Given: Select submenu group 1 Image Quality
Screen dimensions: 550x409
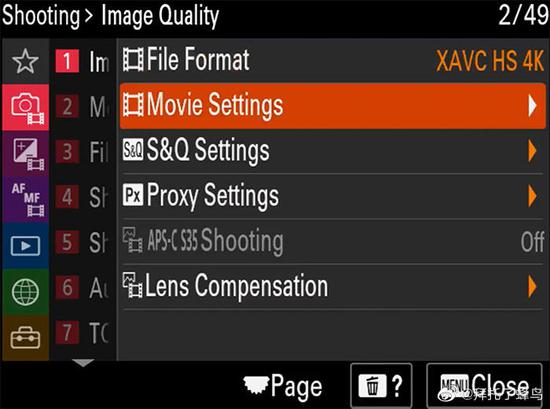Looking at the screenshot, I should click(83, 61).
